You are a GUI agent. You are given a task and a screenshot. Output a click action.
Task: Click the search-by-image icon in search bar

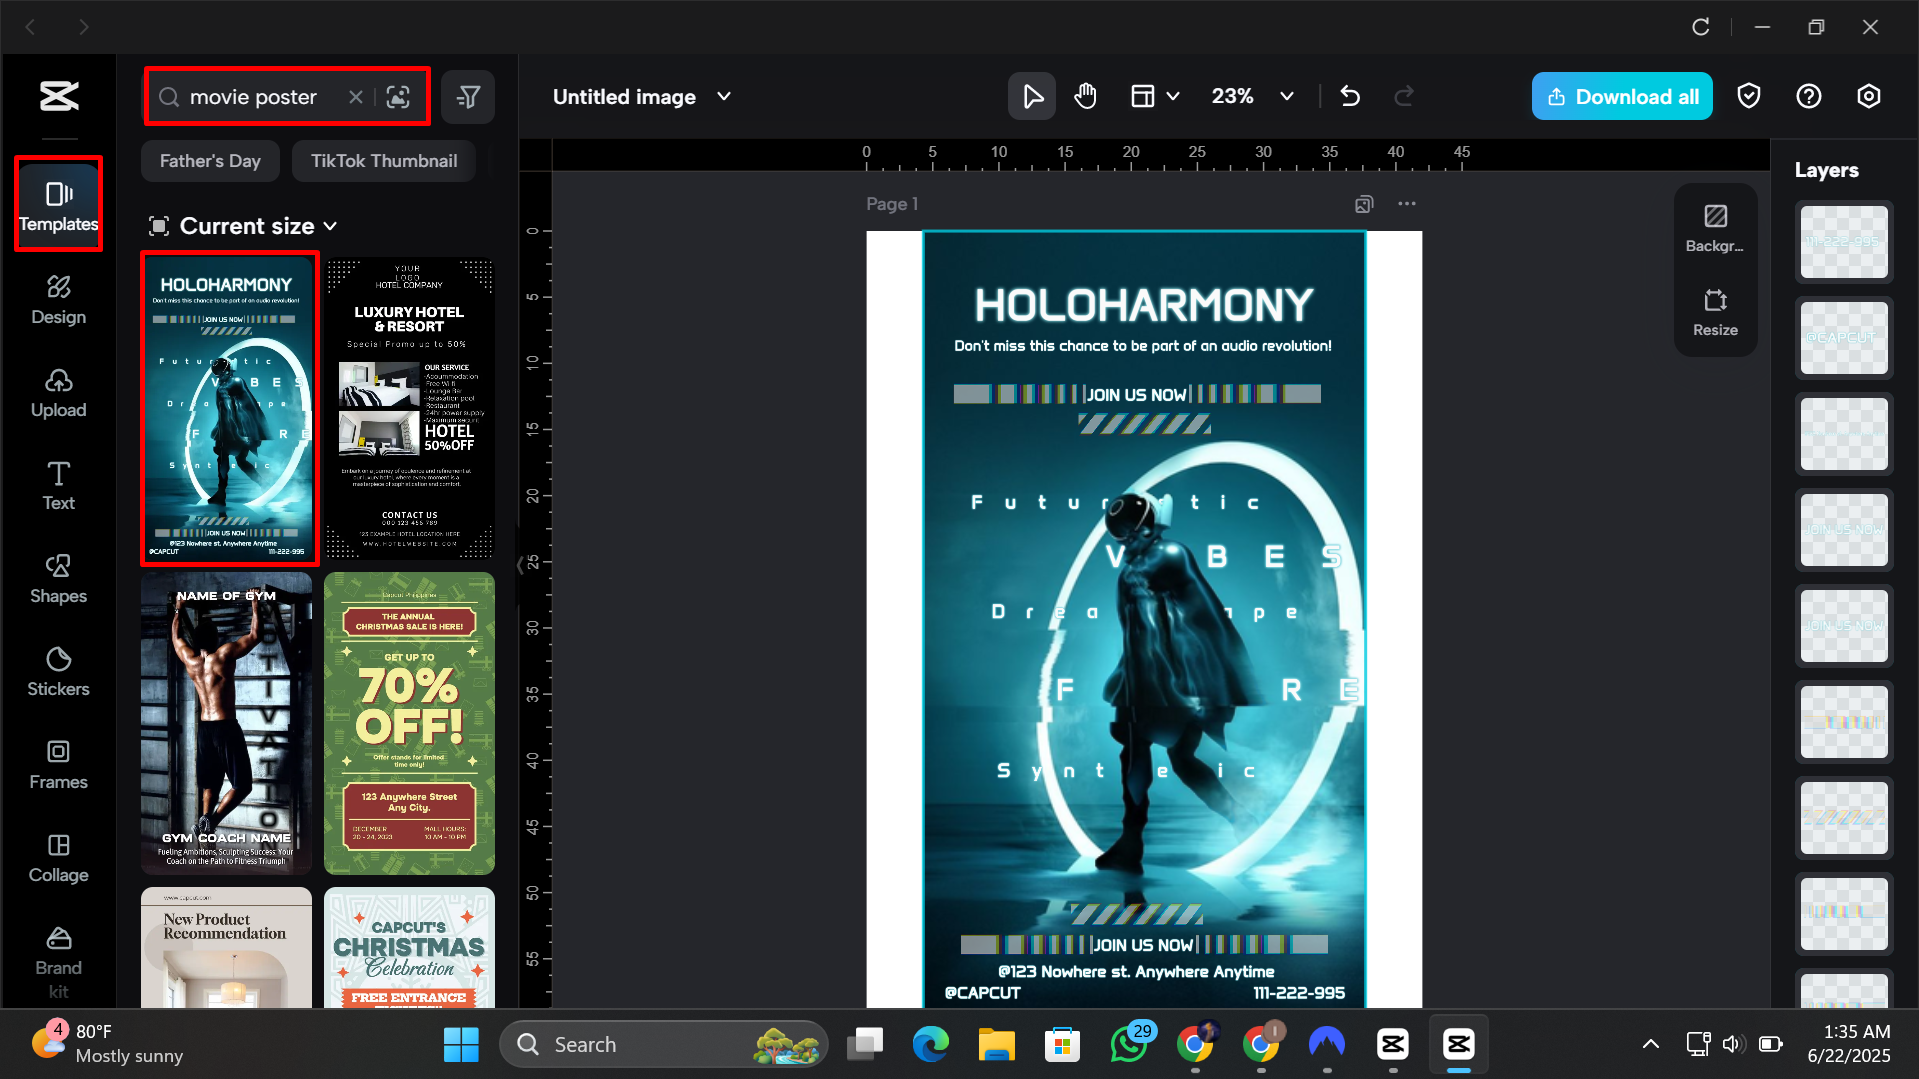tap(398, 96)
